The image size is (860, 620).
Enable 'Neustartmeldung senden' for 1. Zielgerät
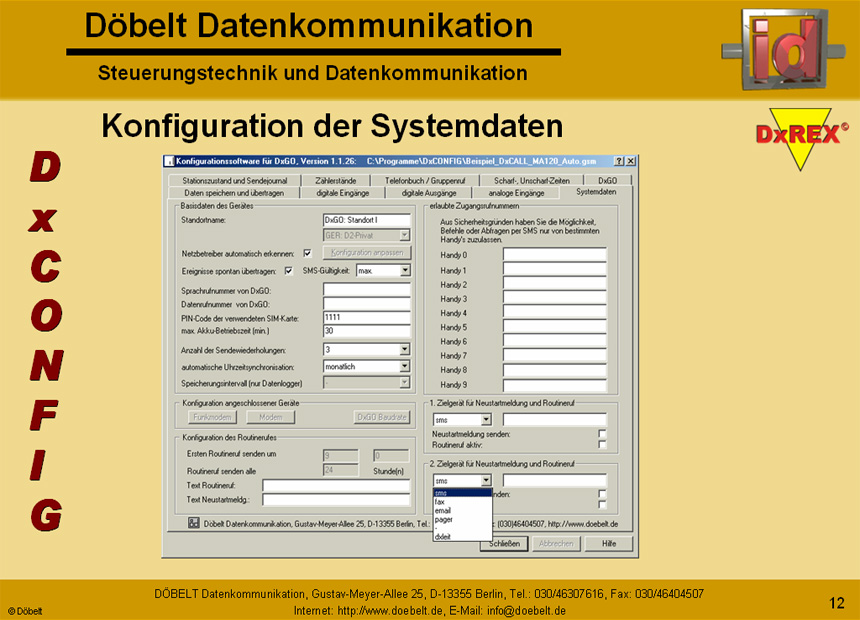[x=602, y=434]
